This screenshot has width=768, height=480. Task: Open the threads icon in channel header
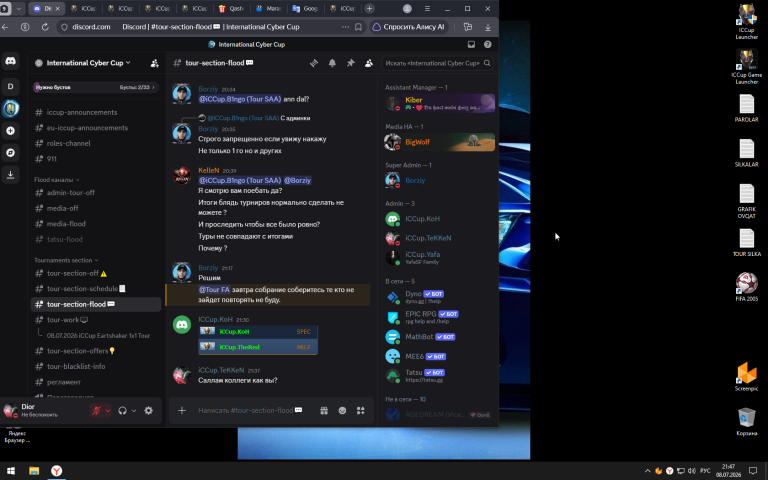tap(314, 63)
